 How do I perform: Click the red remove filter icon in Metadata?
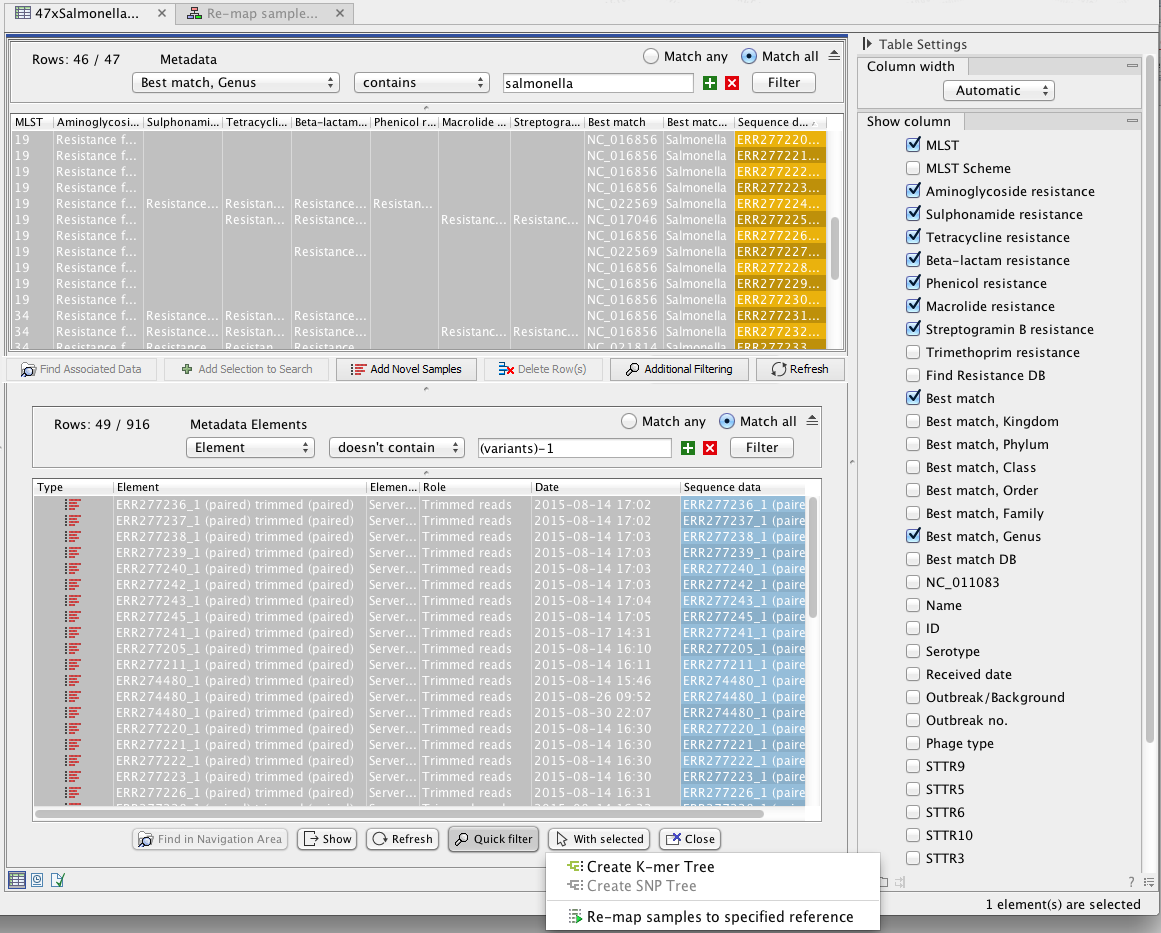[732, 83]
